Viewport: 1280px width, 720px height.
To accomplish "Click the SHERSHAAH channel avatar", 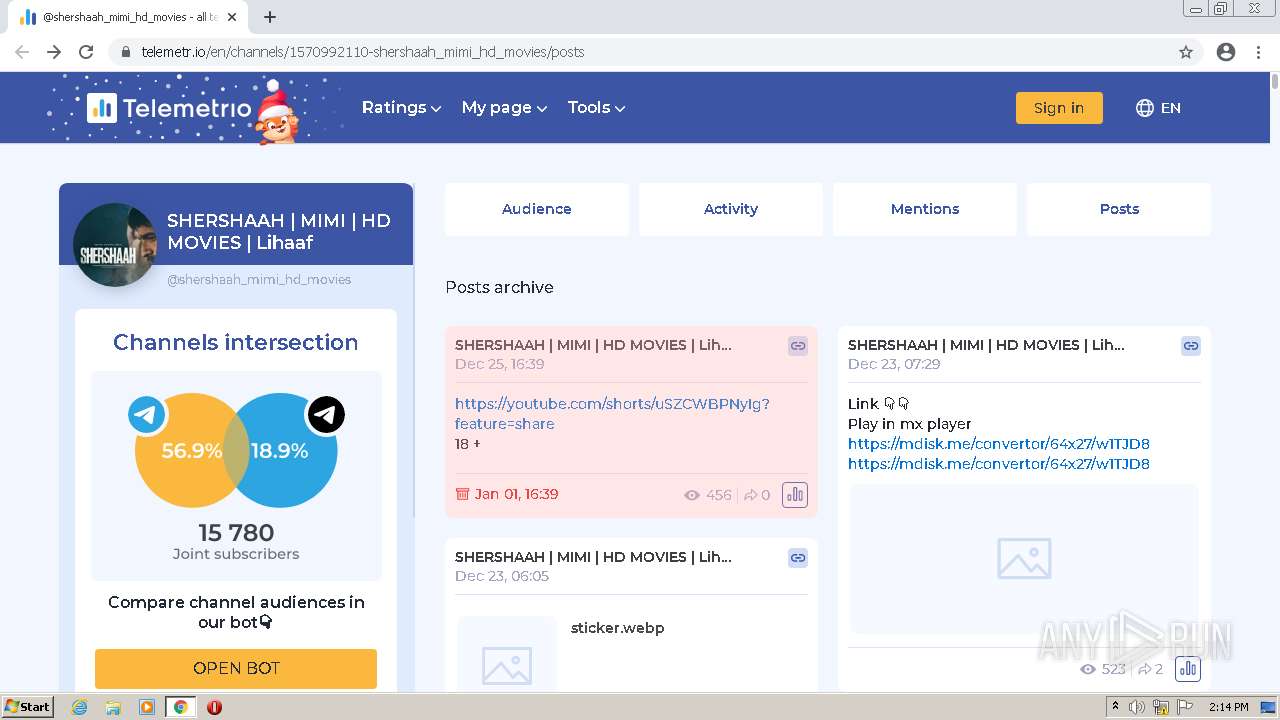I will coord(115,245).
